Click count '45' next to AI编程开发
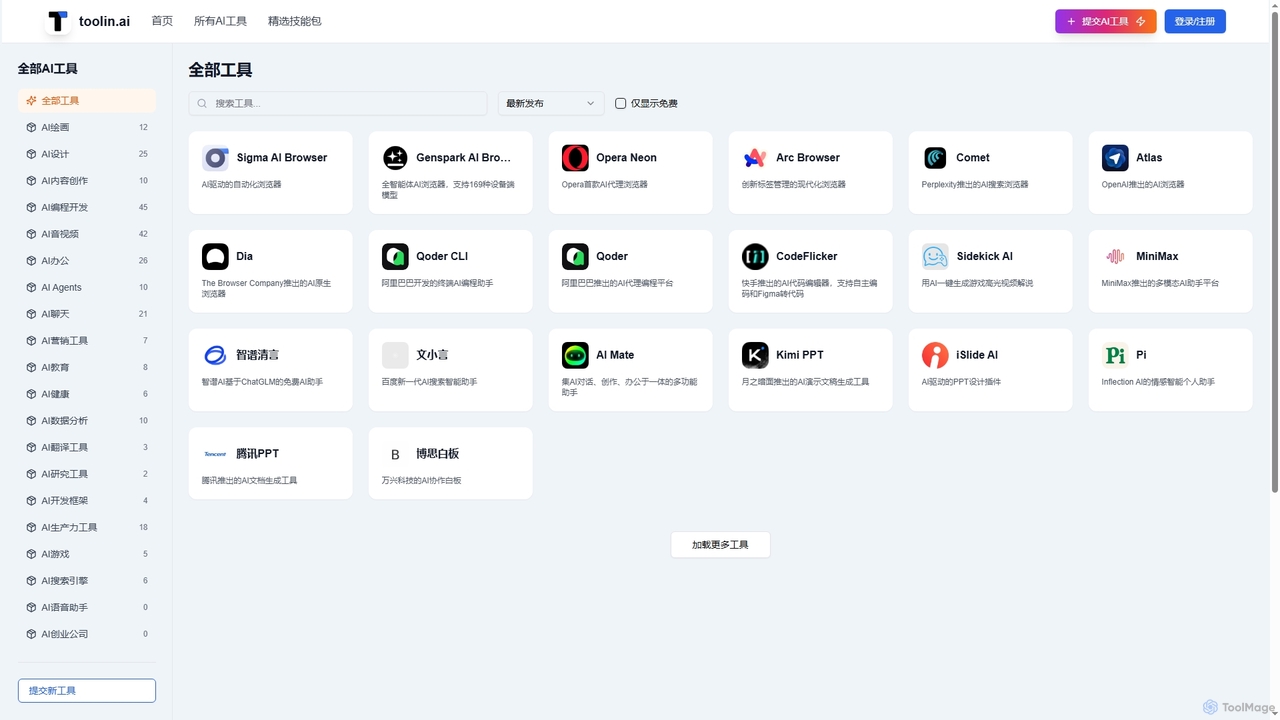Image resolution: width=1280 pixels, height=720 pixels. point(143,208)
